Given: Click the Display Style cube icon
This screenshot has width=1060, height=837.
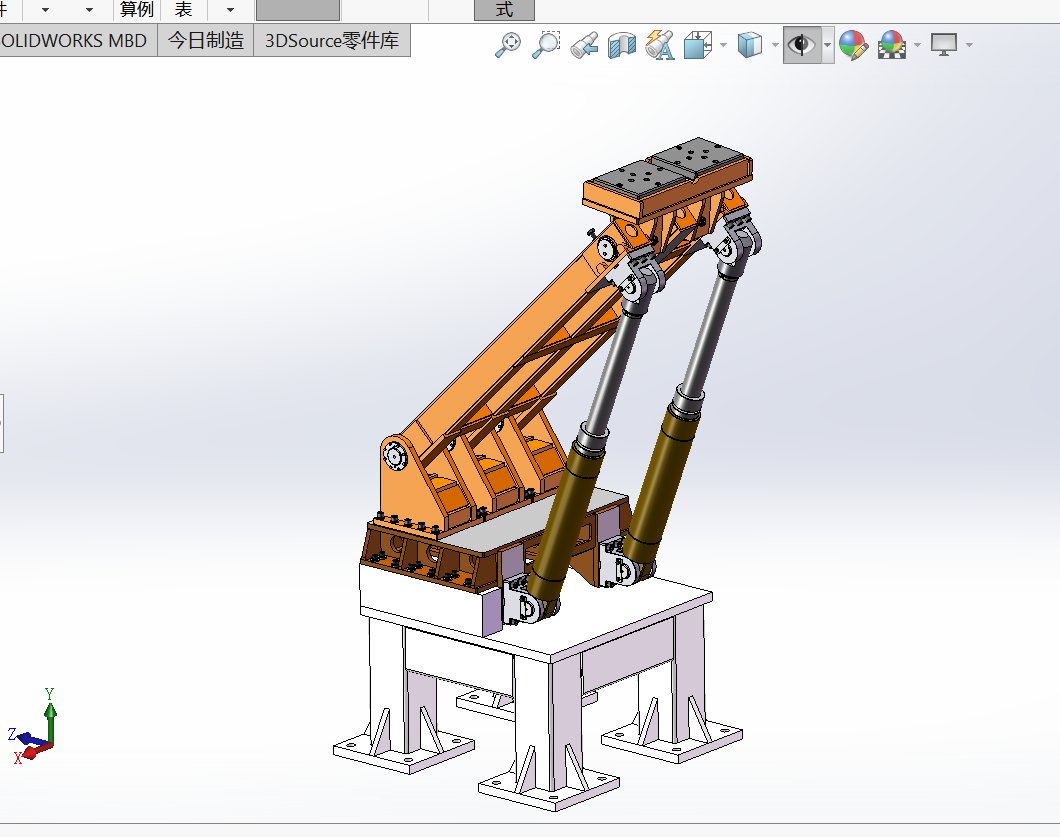Looking at the screenshot, I should 750,45.
